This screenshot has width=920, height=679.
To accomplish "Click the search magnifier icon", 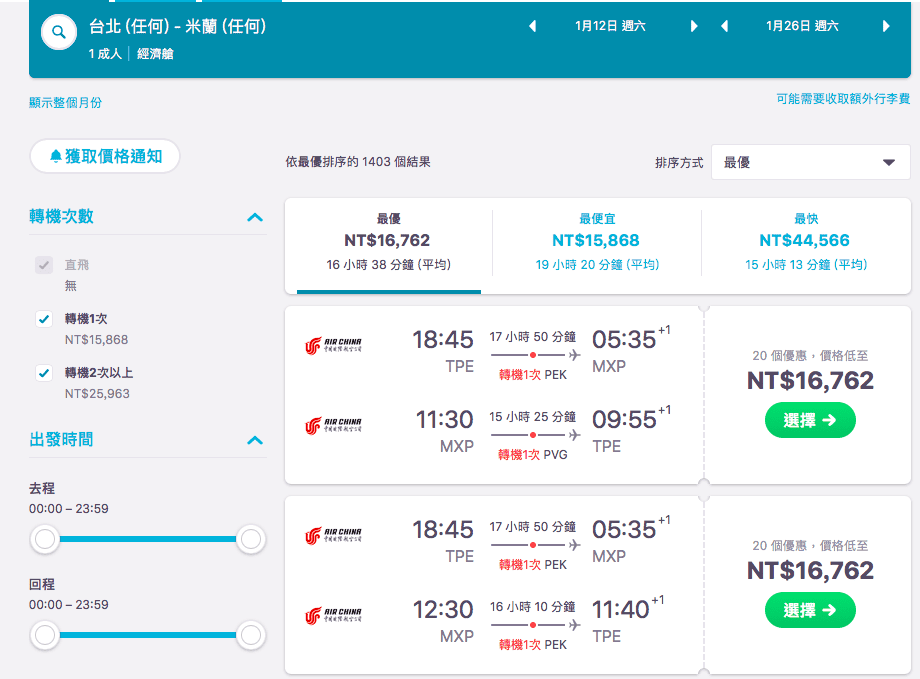I will 59,32.
